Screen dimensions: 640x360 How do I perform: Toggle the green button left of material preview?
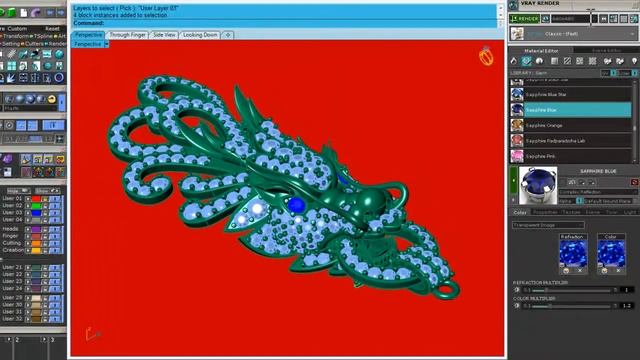[x=514, y=180]
